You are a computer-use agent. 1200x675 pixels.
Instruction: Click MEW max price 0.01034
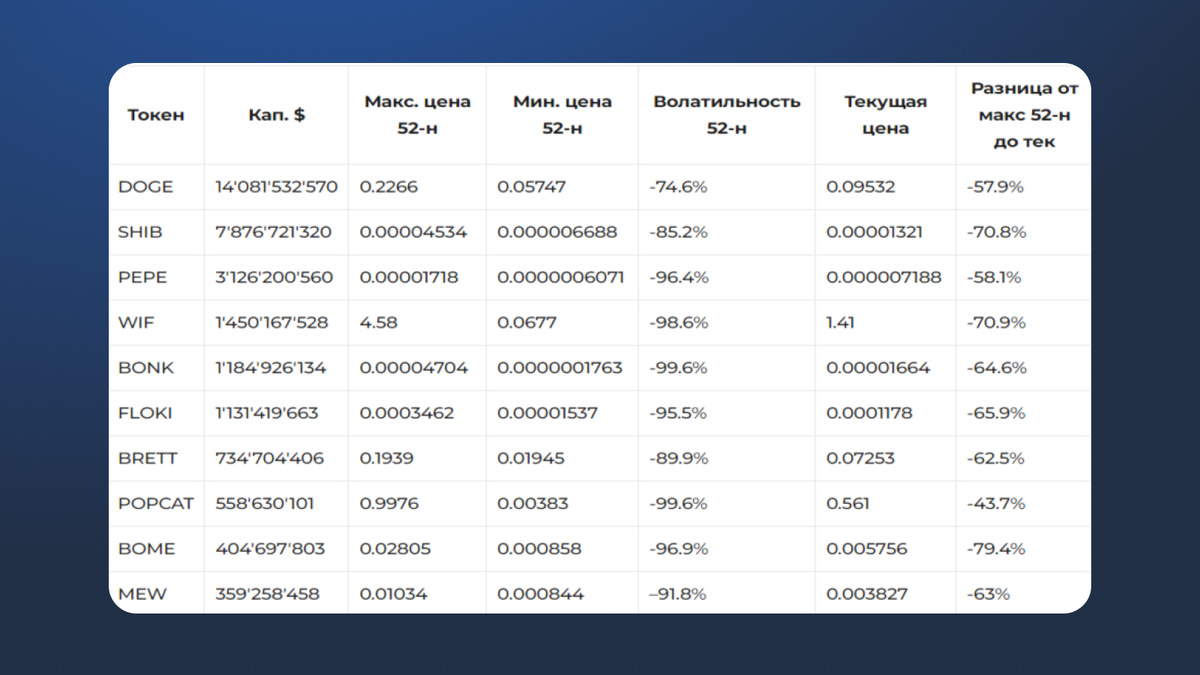click(393, 594)
